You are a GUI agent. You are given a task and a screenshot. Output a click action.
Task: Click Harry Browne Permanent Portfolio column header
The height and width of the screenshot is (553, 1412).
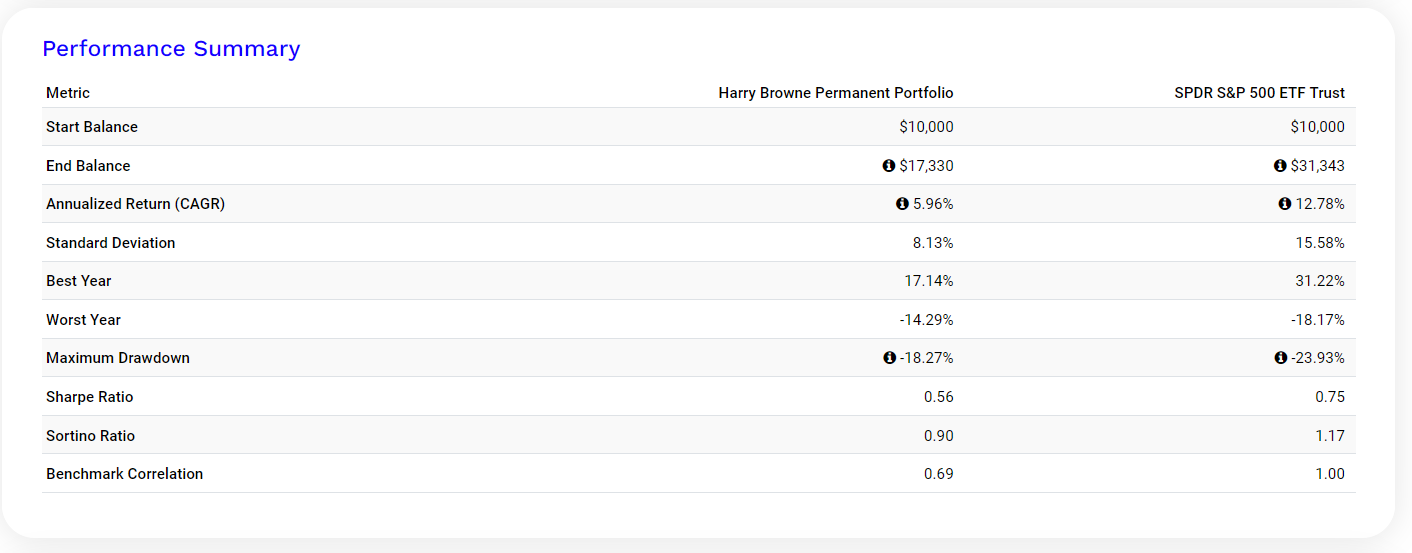836,93
